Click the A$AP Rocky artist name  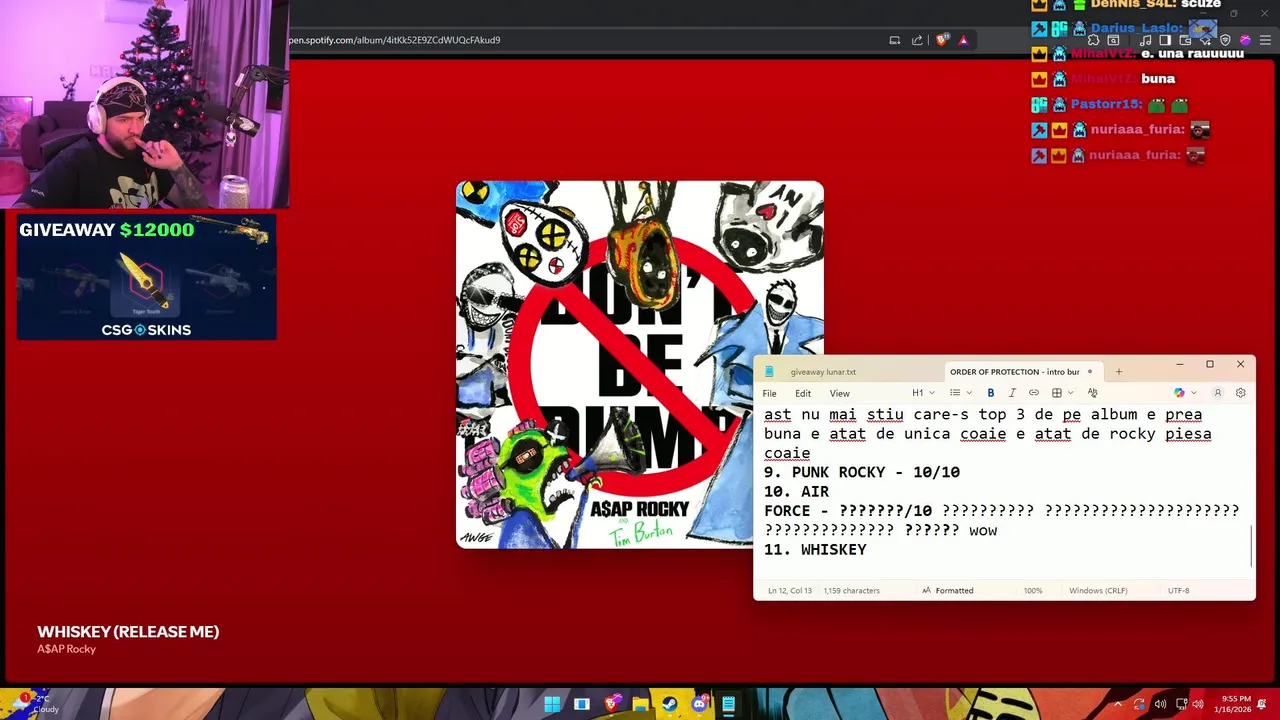tap(66, 649)
